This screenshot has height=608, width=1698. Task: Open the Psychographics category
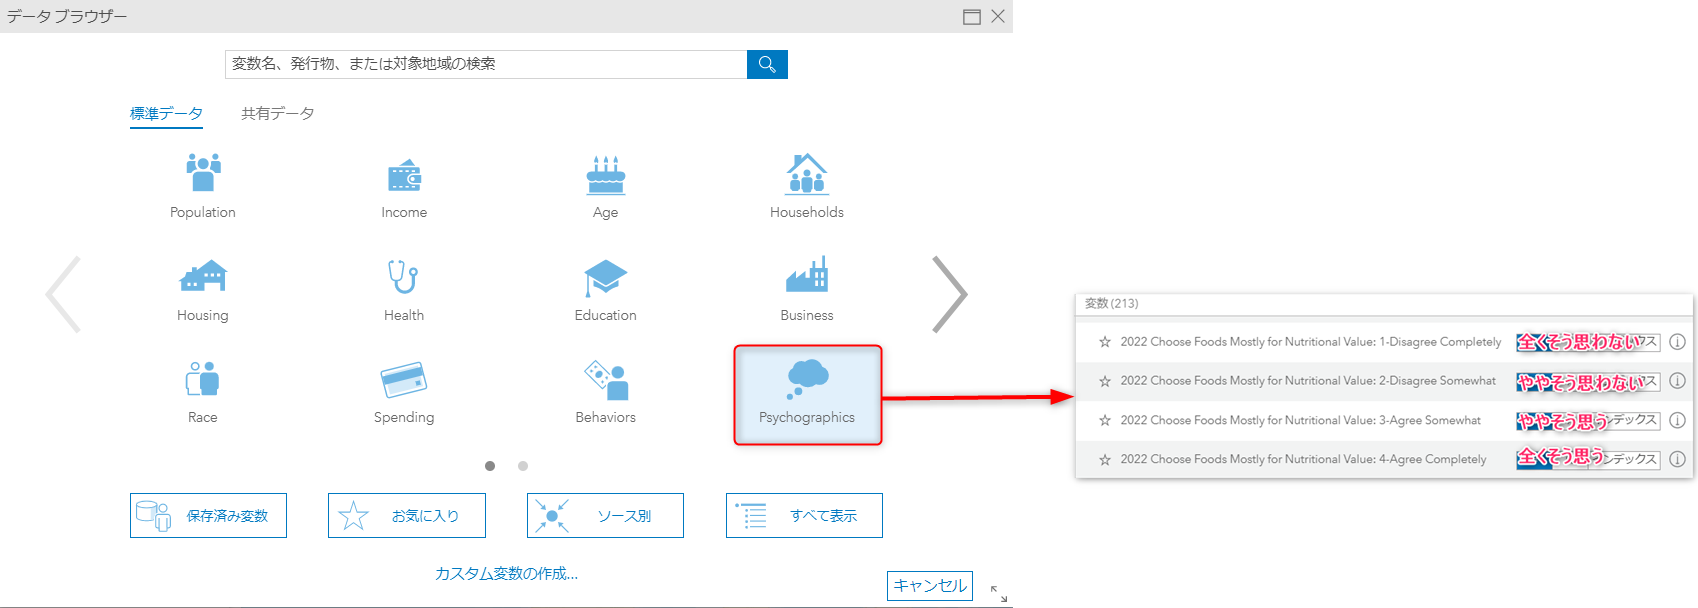tap(807, 395)
